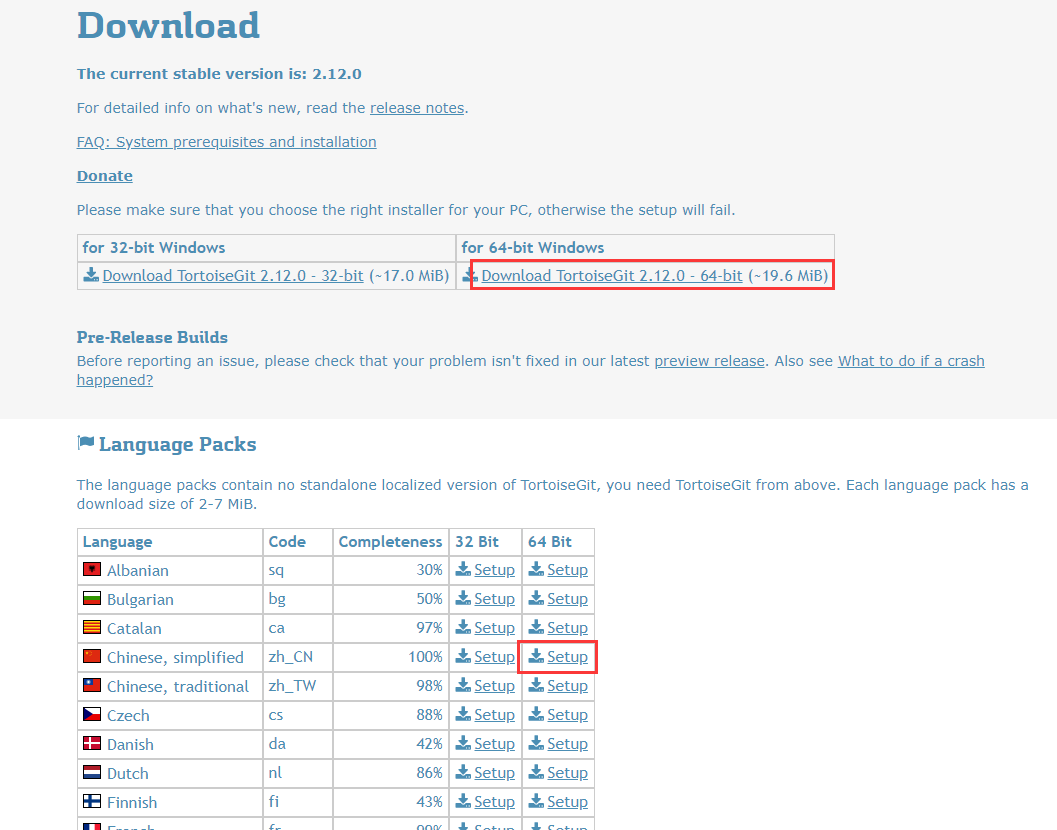Click the Albanian flag icon
This screenshot has width=1057, height=830.
coord(92,569)
